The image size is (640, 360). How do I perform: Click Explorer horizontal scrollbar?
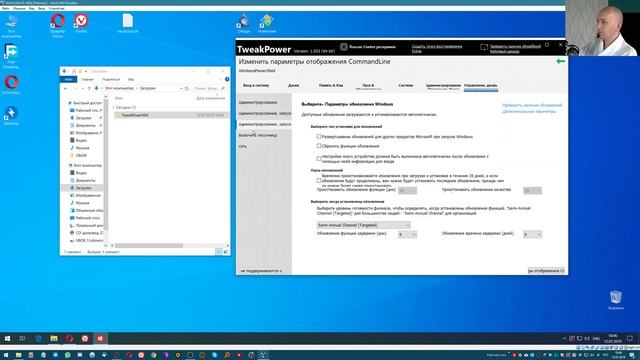coord(149,246)
